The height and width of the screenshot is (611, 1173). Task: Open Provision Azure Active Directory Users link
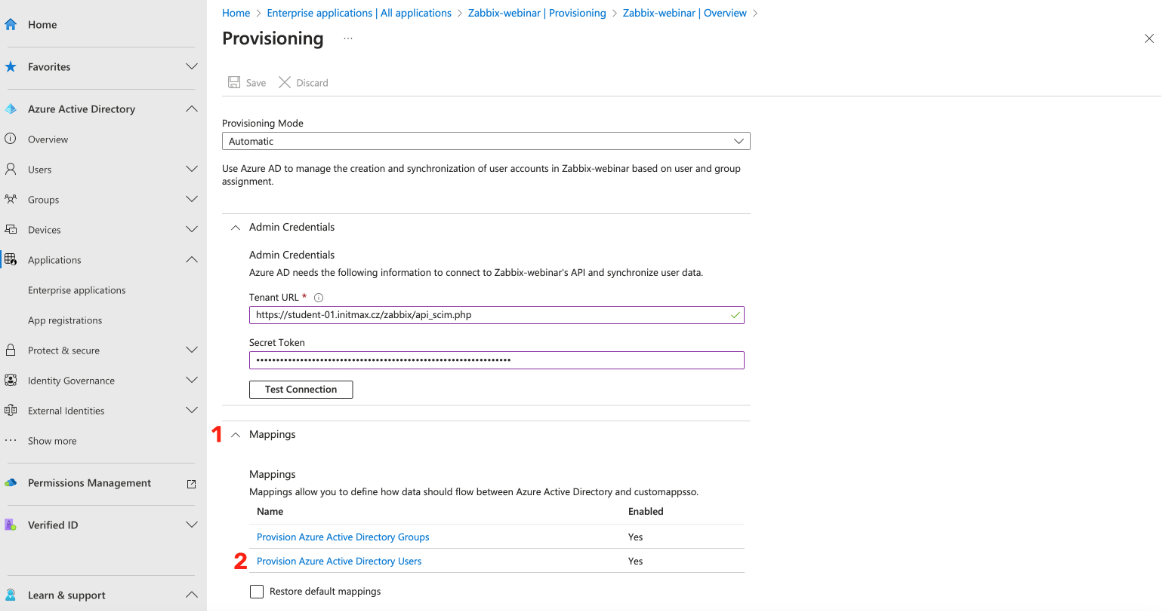pos(339,561)
